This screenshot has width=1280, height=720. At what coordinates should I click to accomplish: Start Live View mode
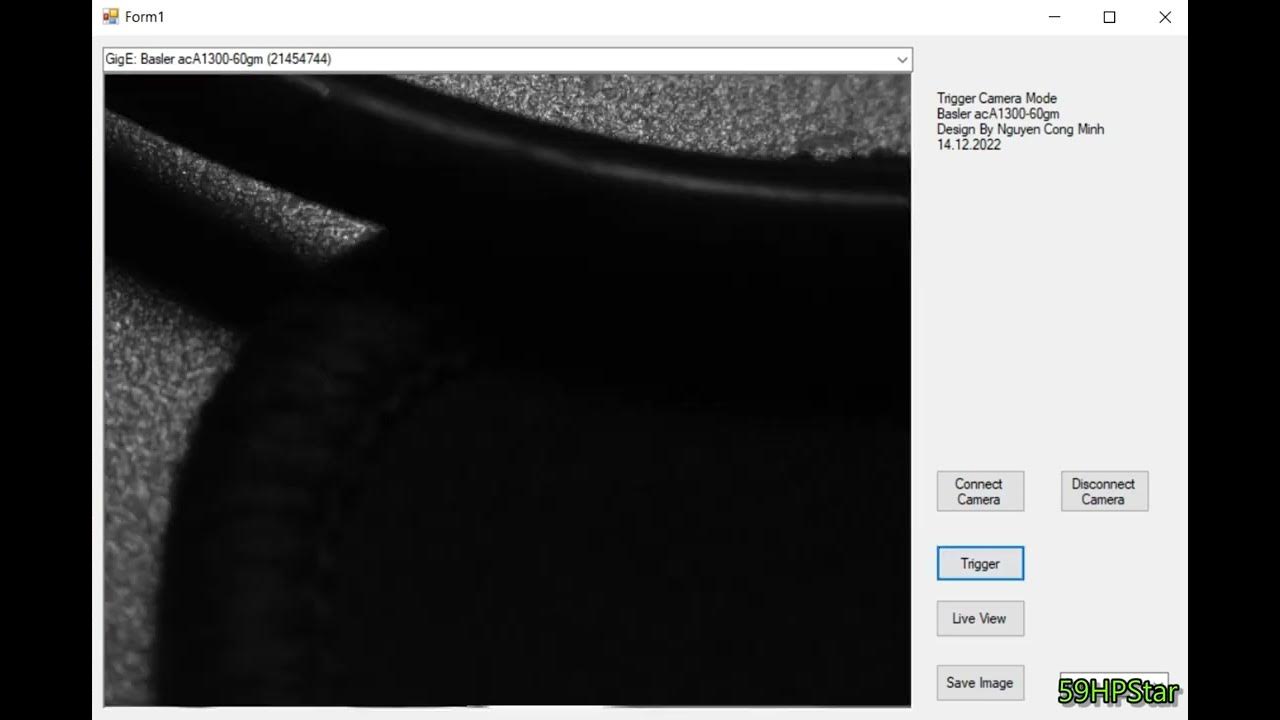980,619
